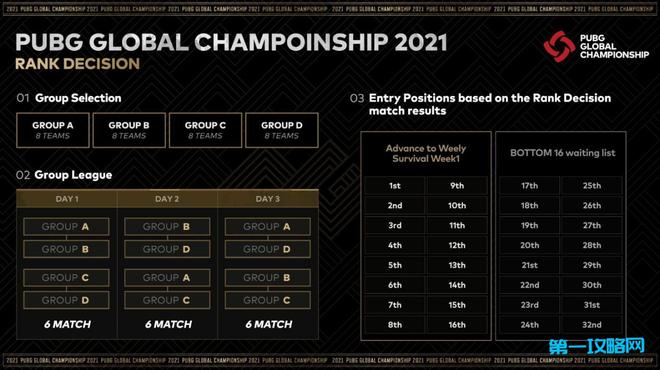The height and width of the screenshot is (370, 660).
Task: Click the RANK DECISION subtitle
Action: pos(77,64)
